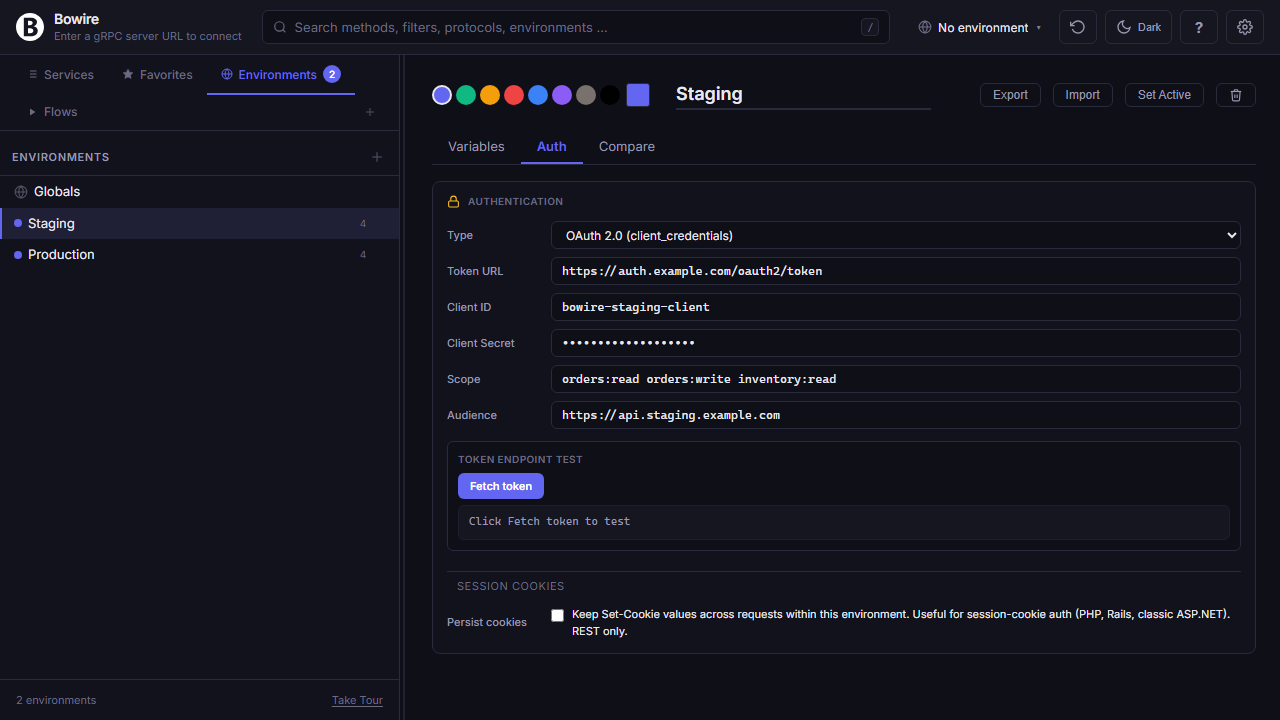
Task: Open the settings gear icon
Action: coord(1245,27)
